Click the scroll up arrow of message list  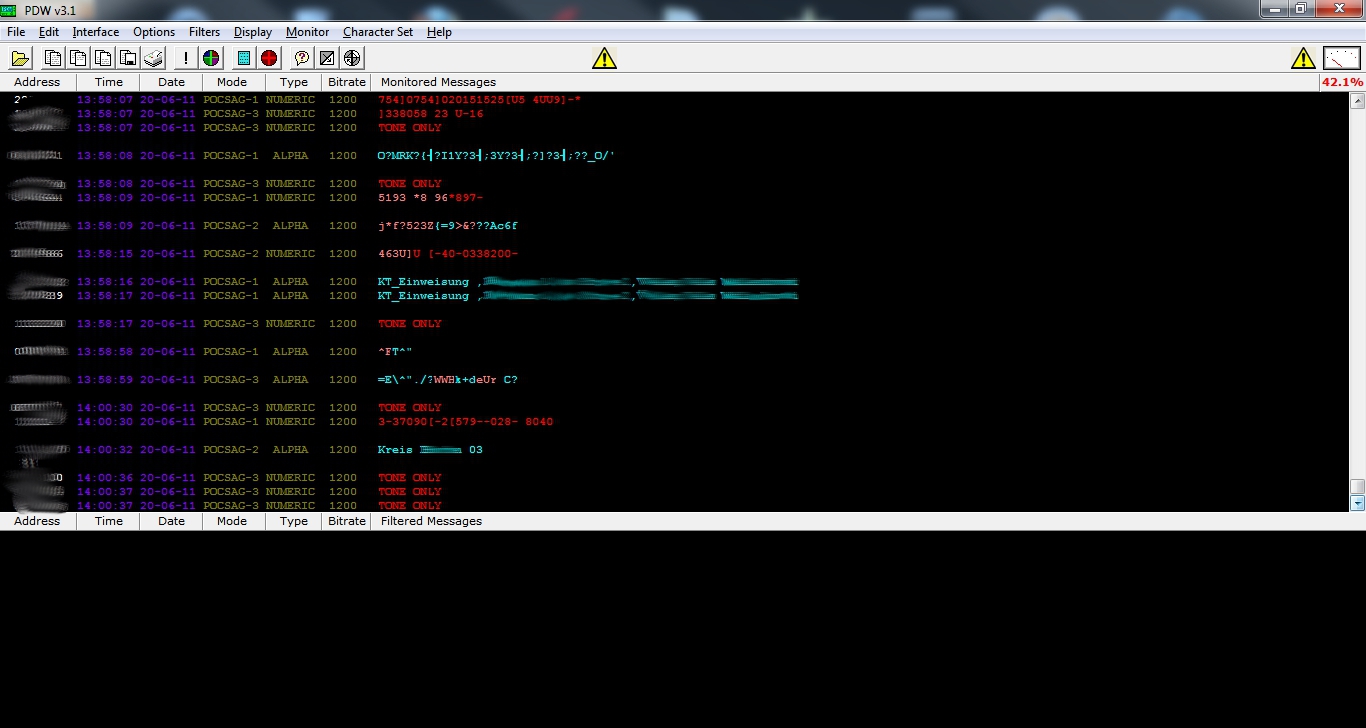(x=1357, y=101)
